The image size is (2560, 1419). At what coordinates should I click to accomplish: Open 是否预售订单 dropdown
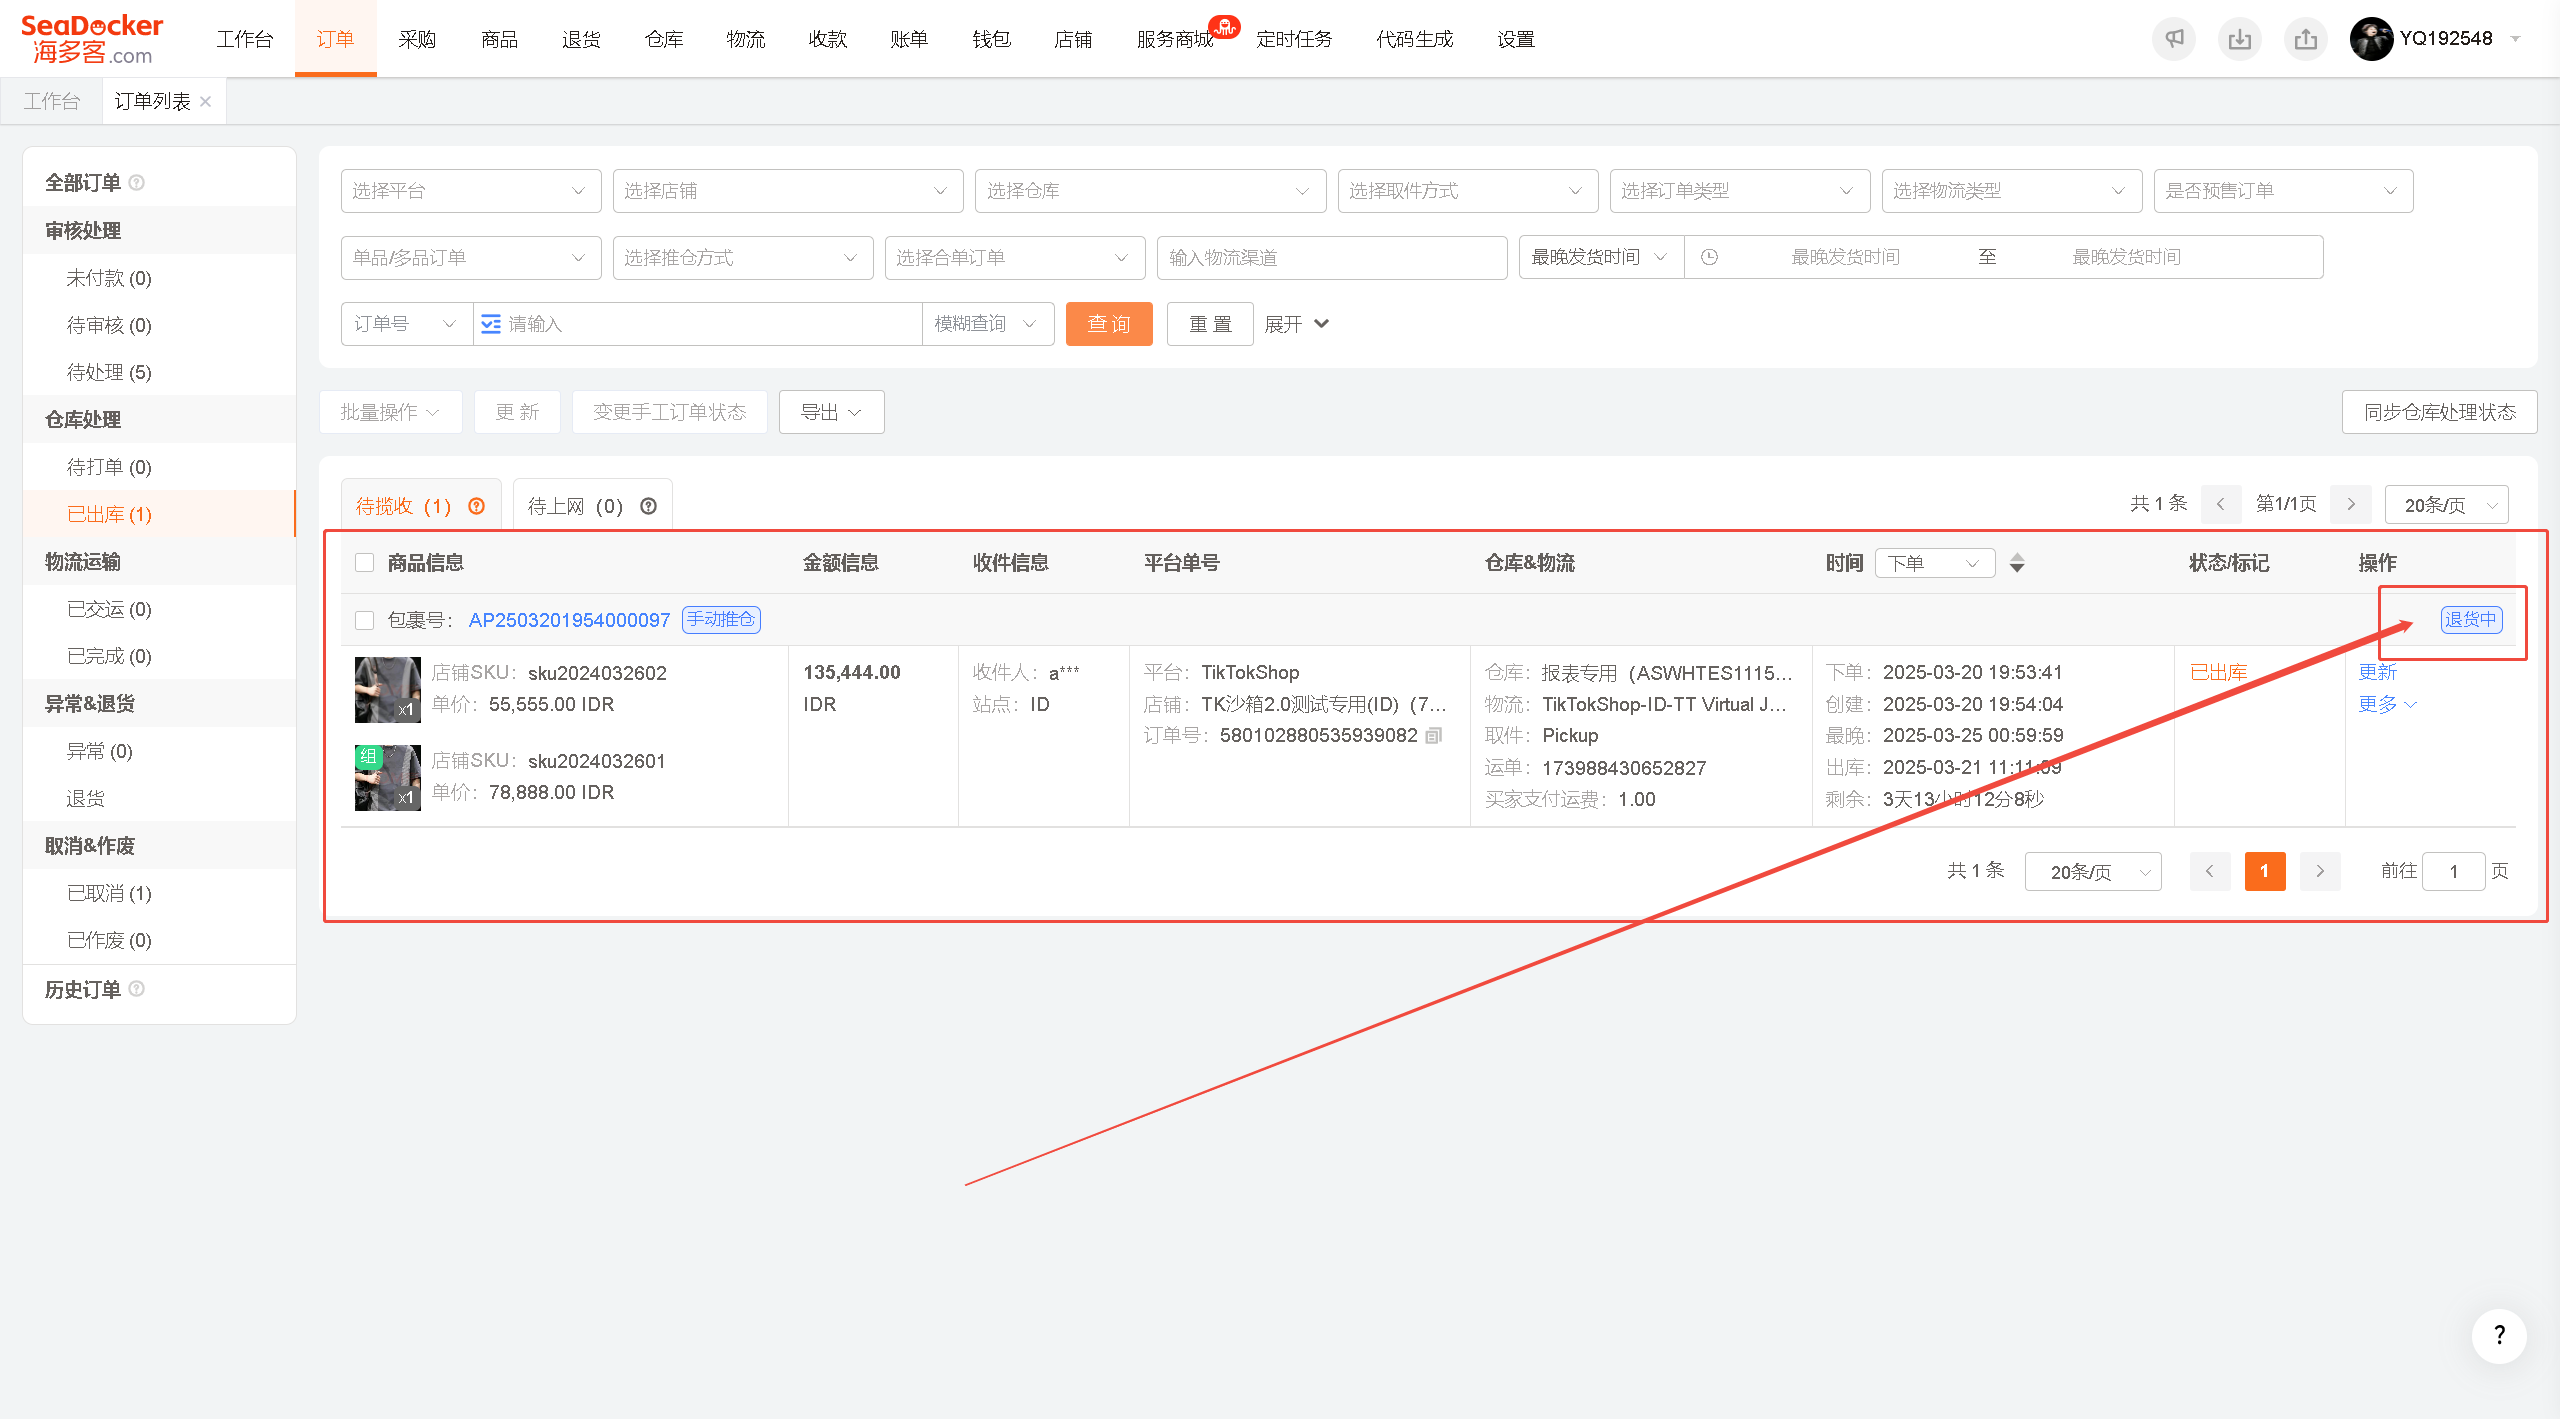2284,191
